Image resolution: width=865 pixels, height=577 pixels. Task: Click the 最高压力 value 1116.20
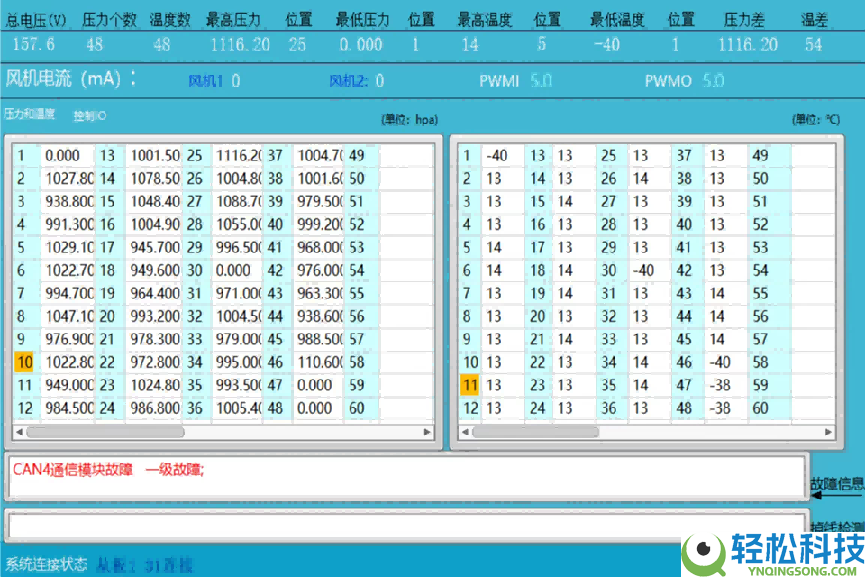(237, 44)
